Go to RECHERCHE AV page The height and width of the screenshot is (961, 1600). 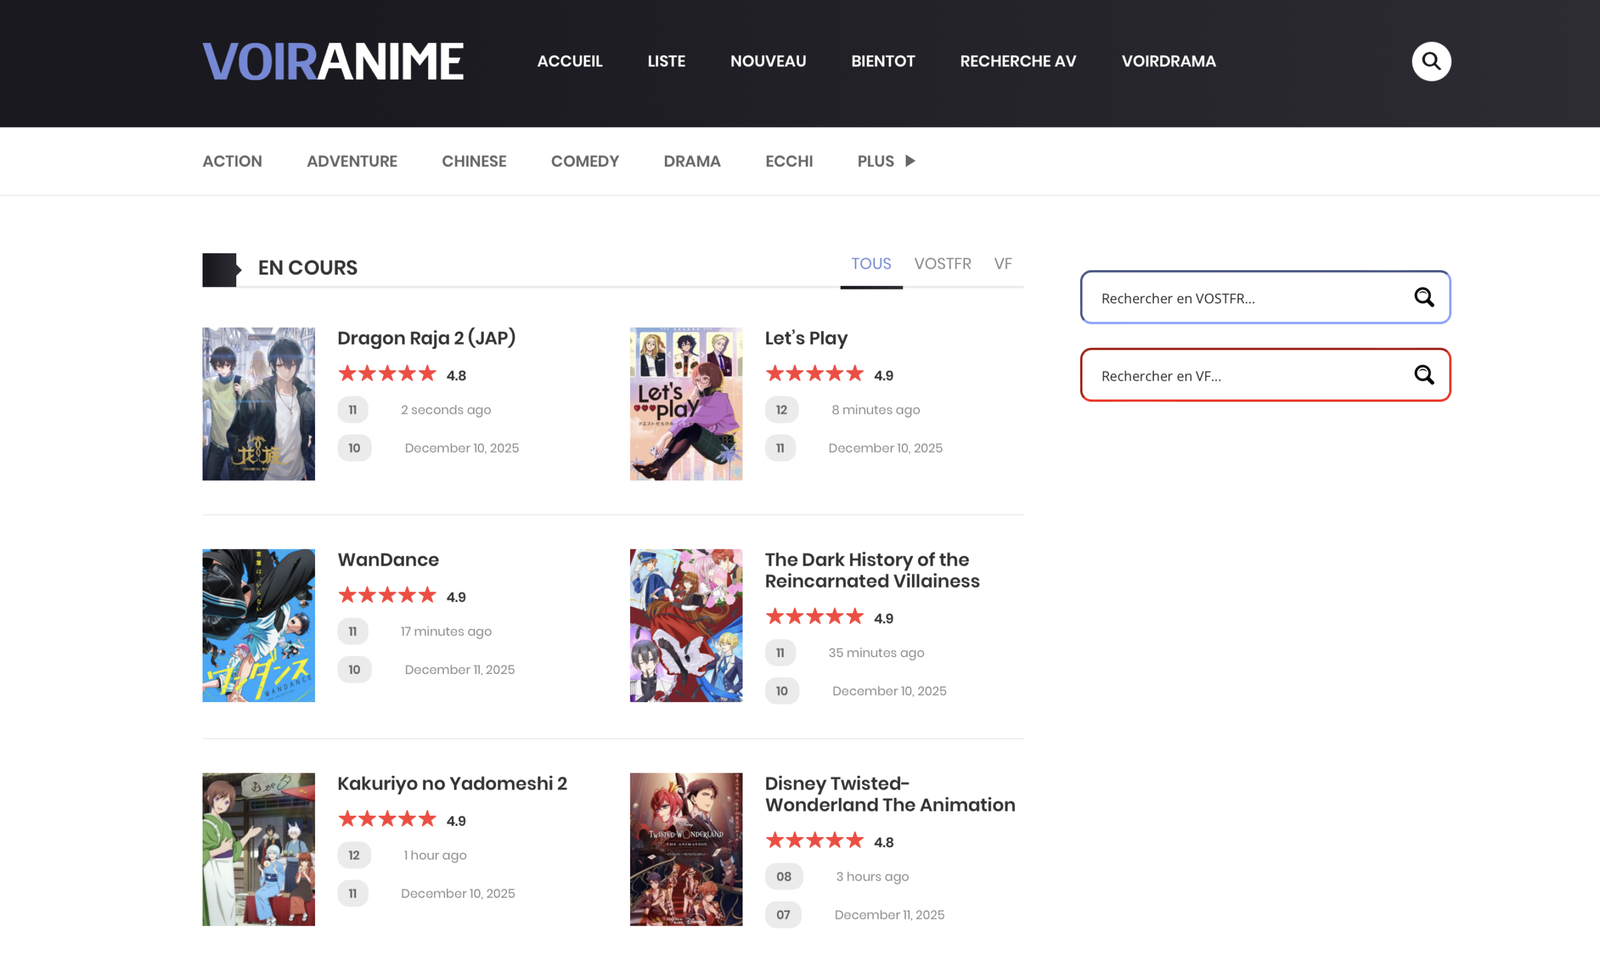[1017, 61]
